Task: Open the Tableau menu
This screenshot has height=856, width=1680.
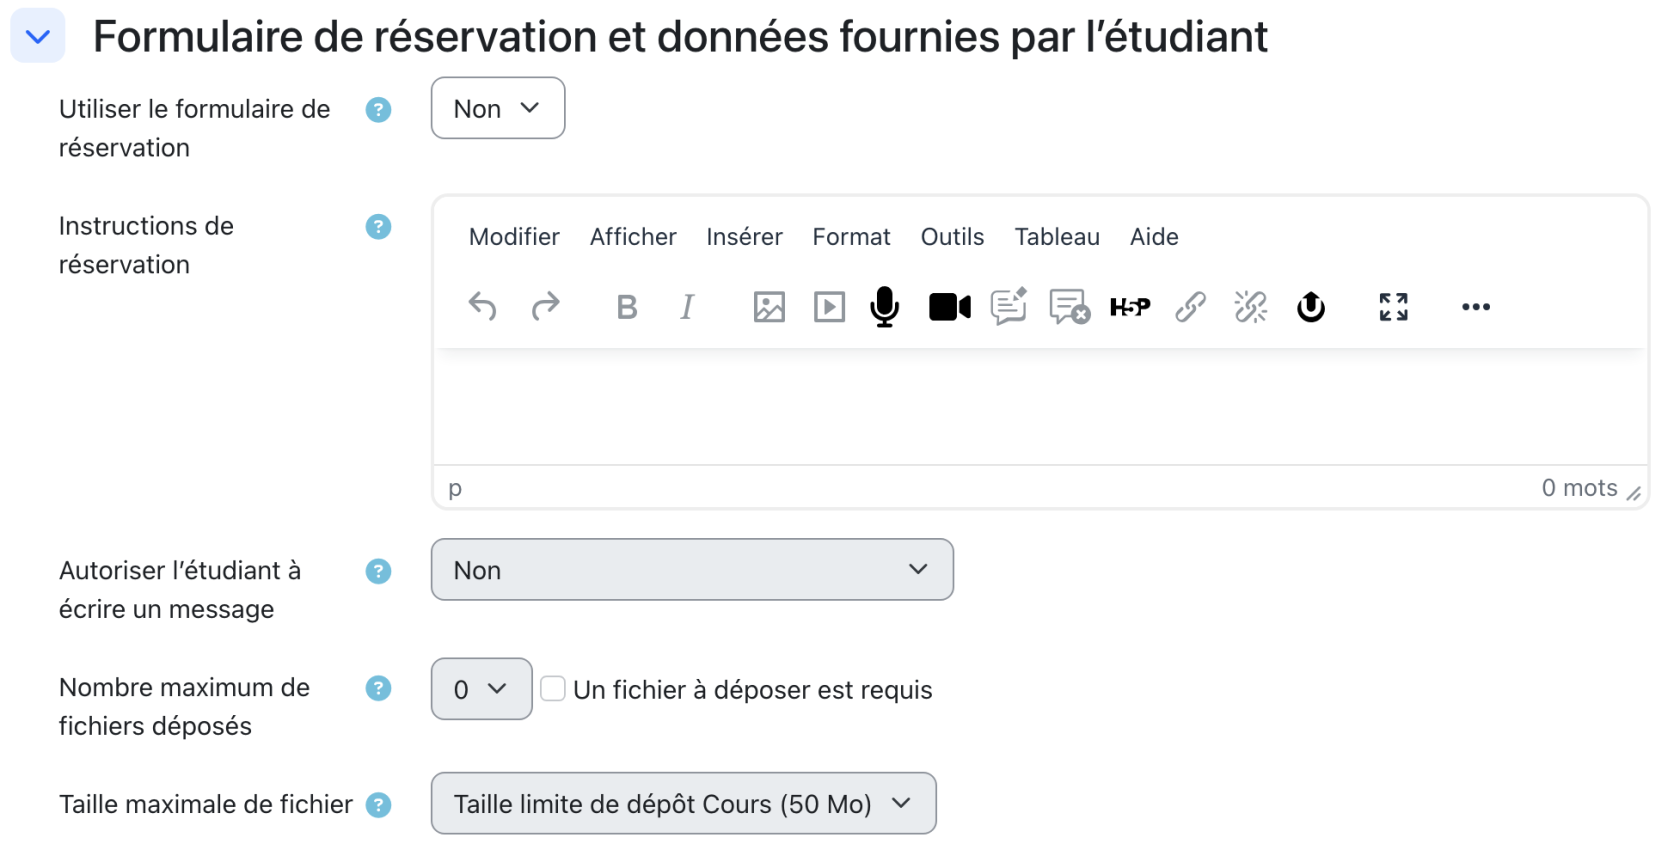Action: [x=1057, y=237]
